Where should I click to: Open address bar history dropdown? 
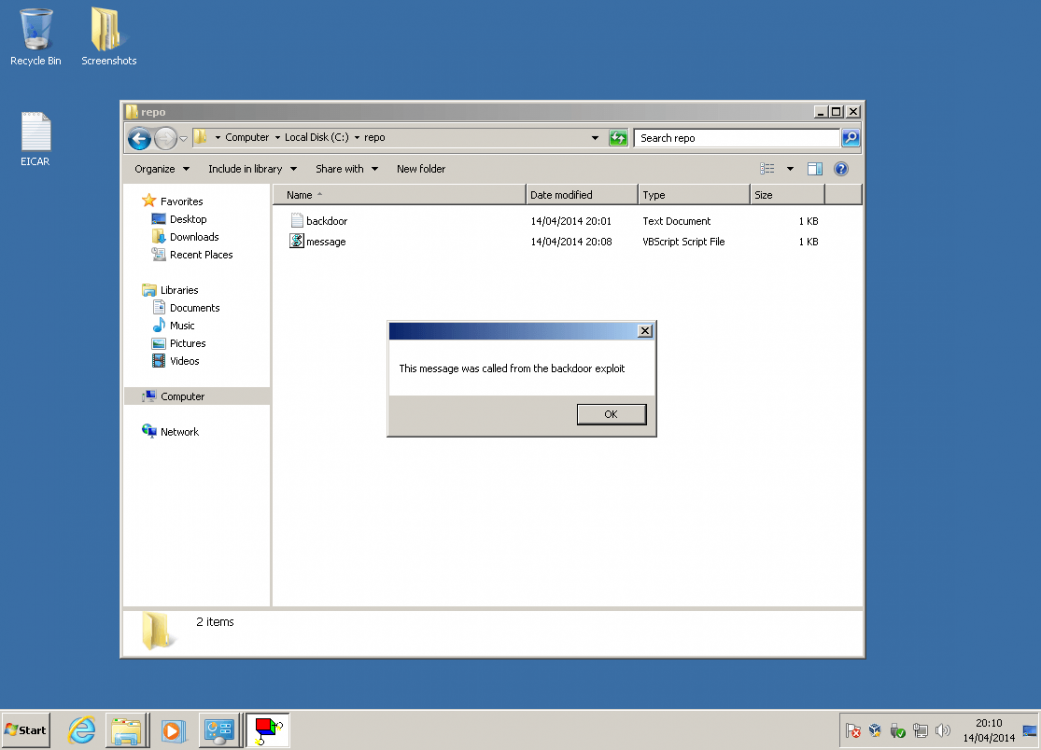(x=595, y=137)
